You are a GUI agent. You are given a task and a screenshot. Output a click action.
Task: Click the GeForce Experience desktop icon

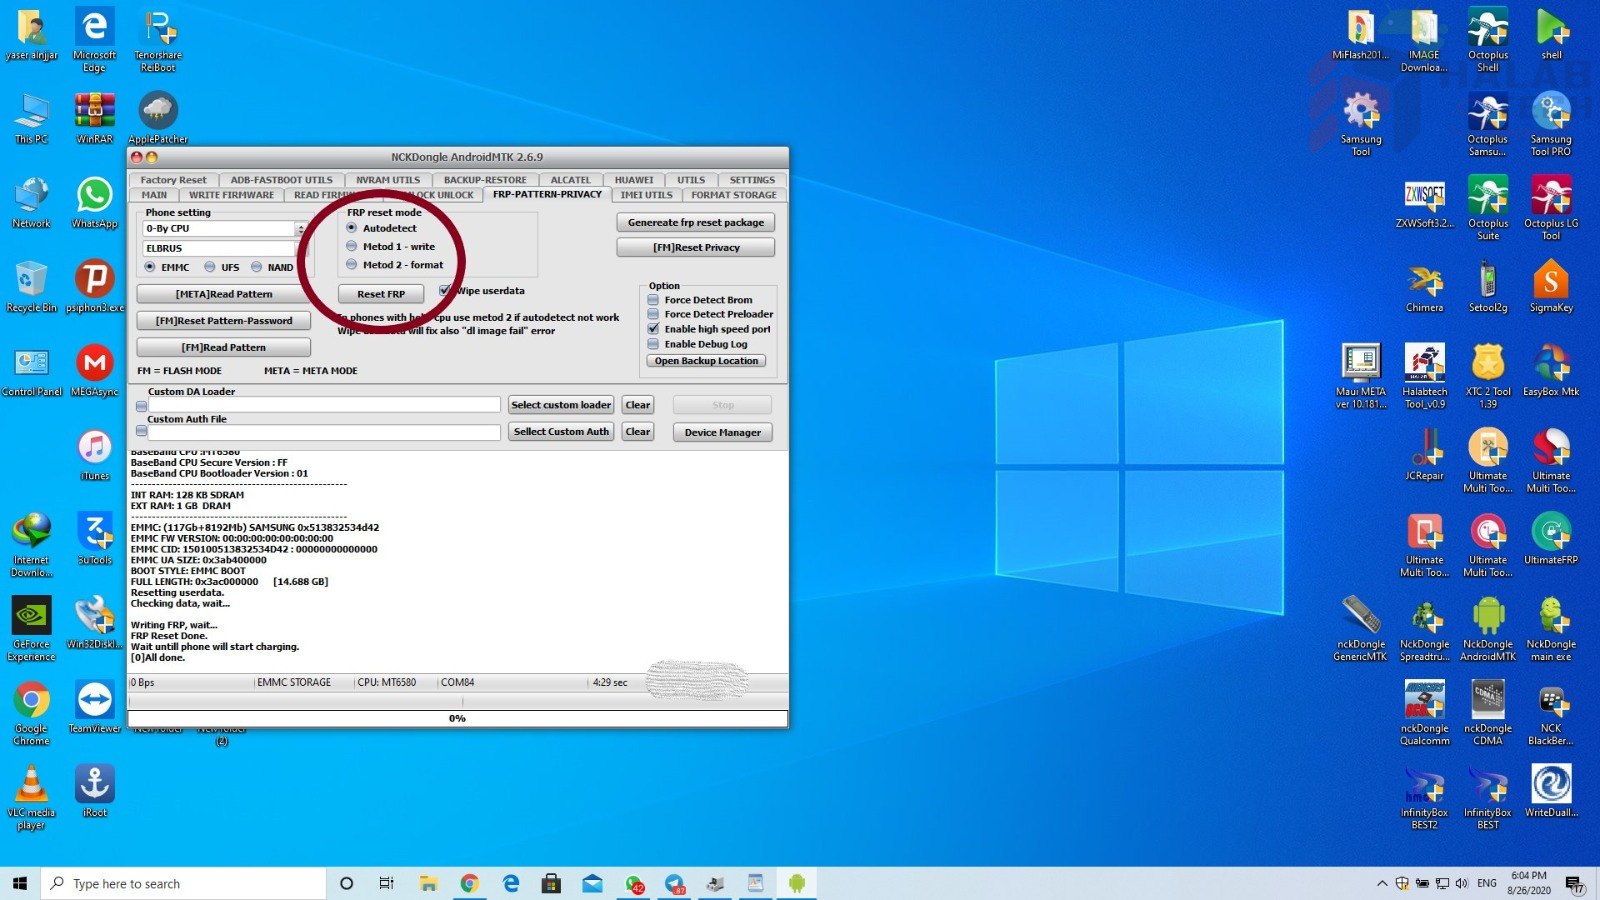coord(31,629)
